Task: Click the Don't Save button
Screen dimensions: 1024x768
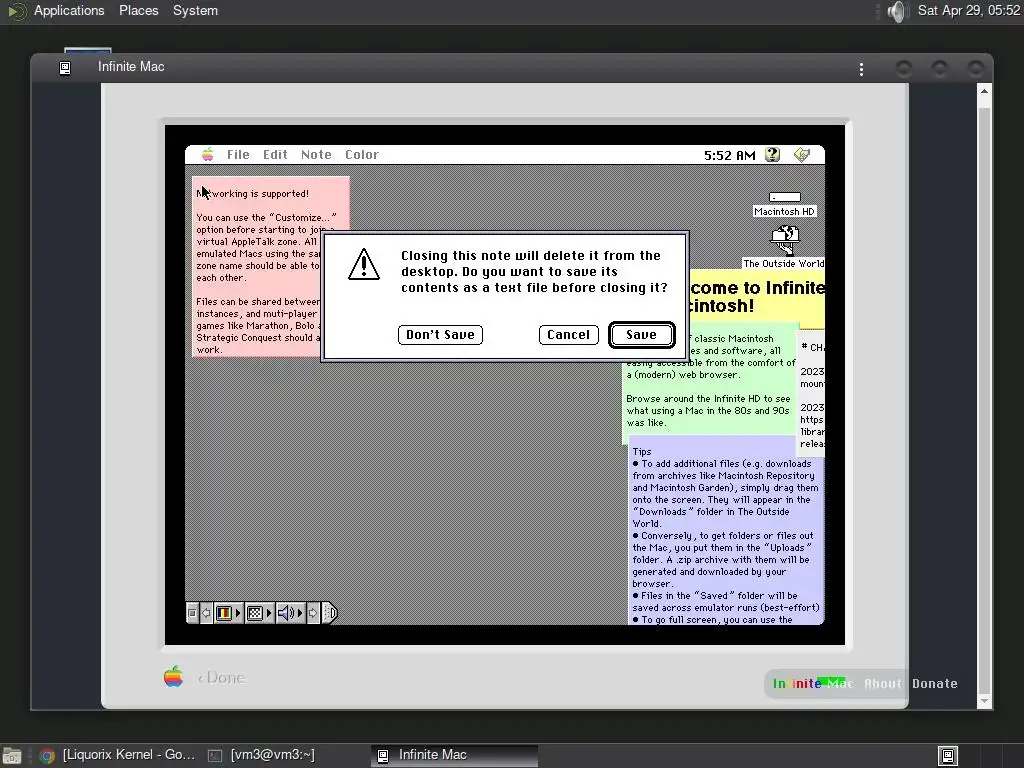Action: tap(440, 335)
